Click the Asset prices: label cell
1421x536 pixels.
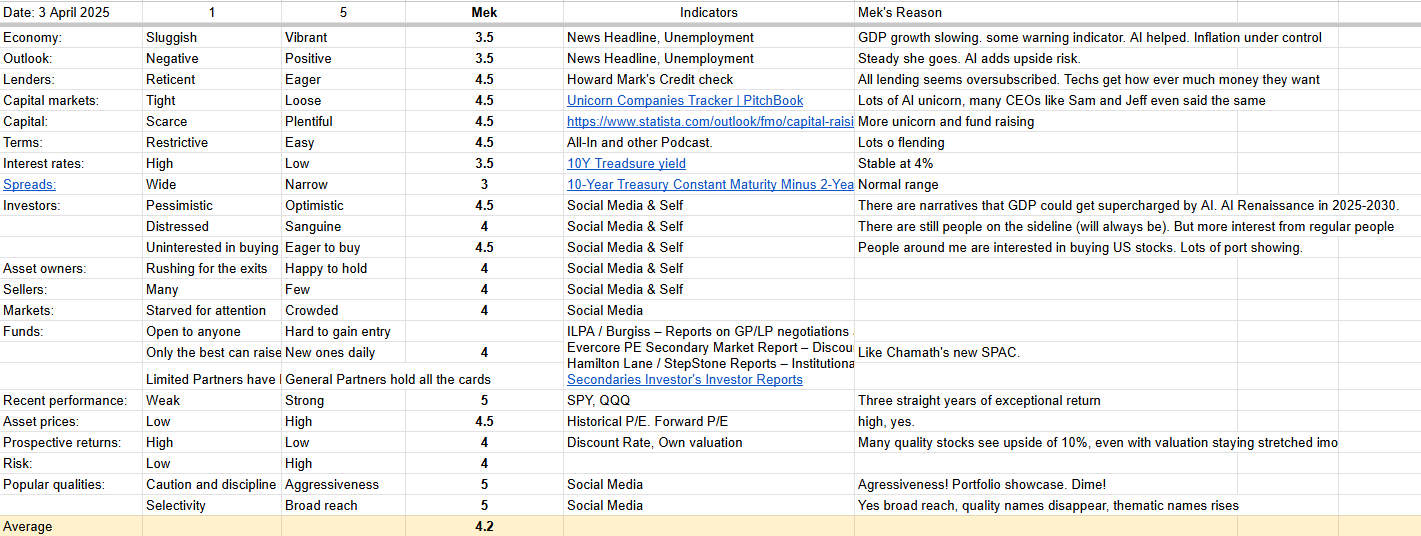pyautogui.click(x=71, y=421)
